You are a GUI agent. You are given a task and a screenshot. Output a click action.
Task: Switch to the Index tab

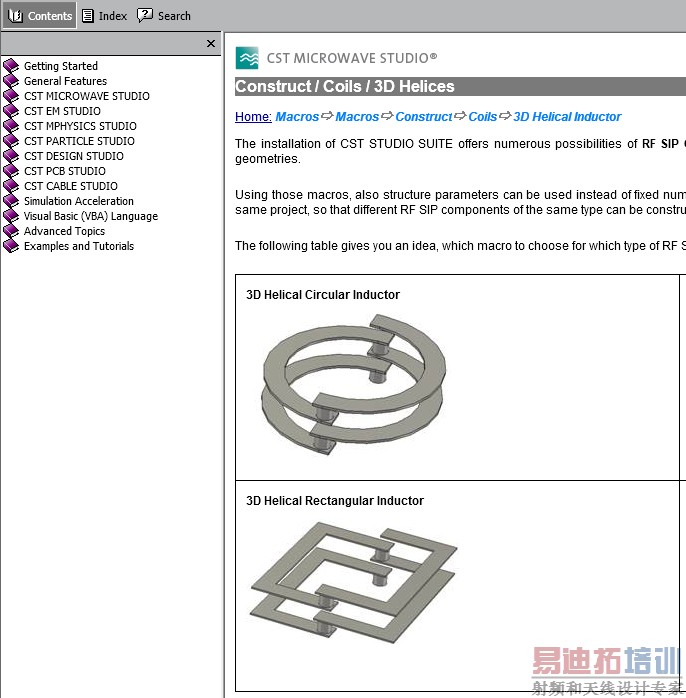coord(105,16)
